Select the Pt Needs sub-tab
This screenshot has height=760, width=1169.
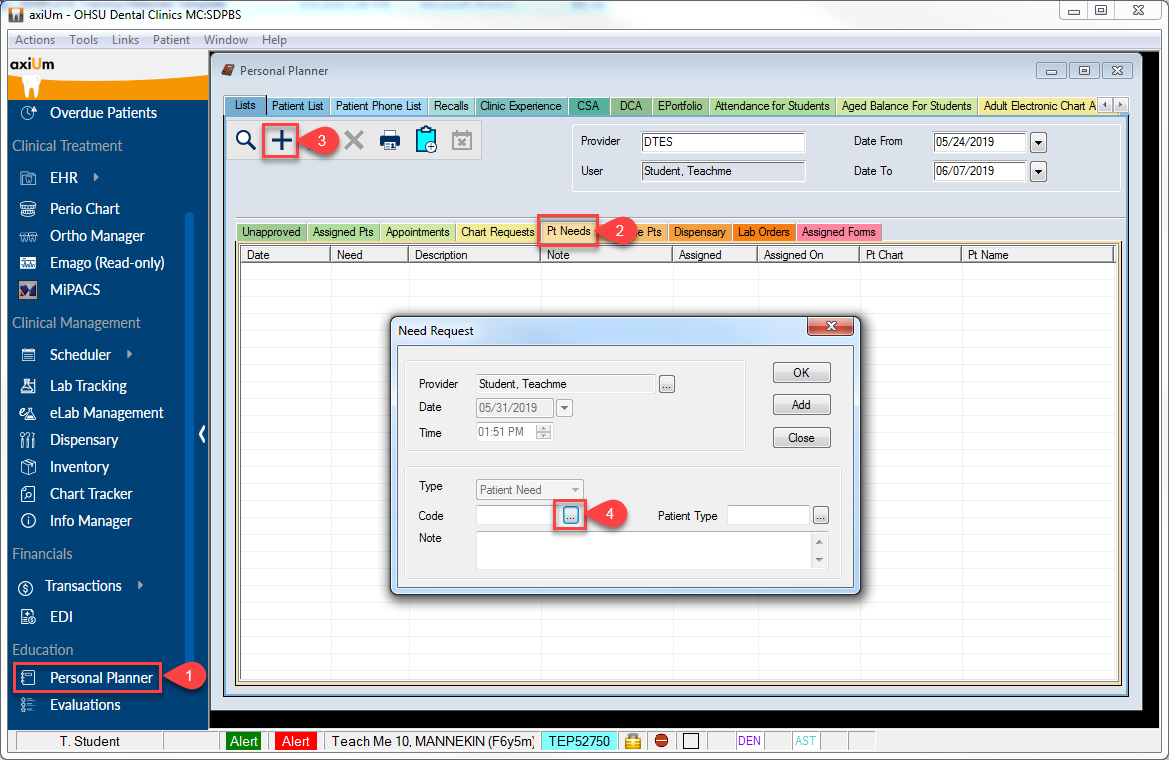(x=568, y=231)
